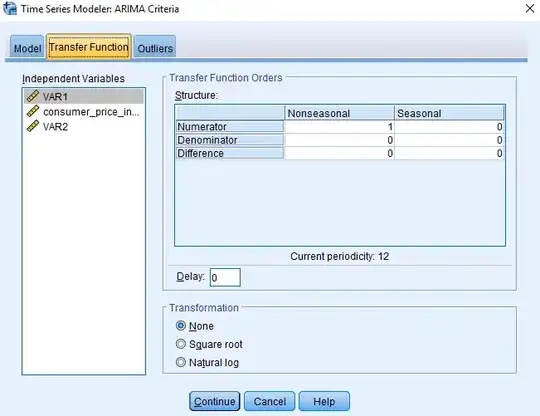This screenshot has width=540, height=416.
Task: Edit the Nonseasonal Numerator cell
Action: click(x=339, y=127)
